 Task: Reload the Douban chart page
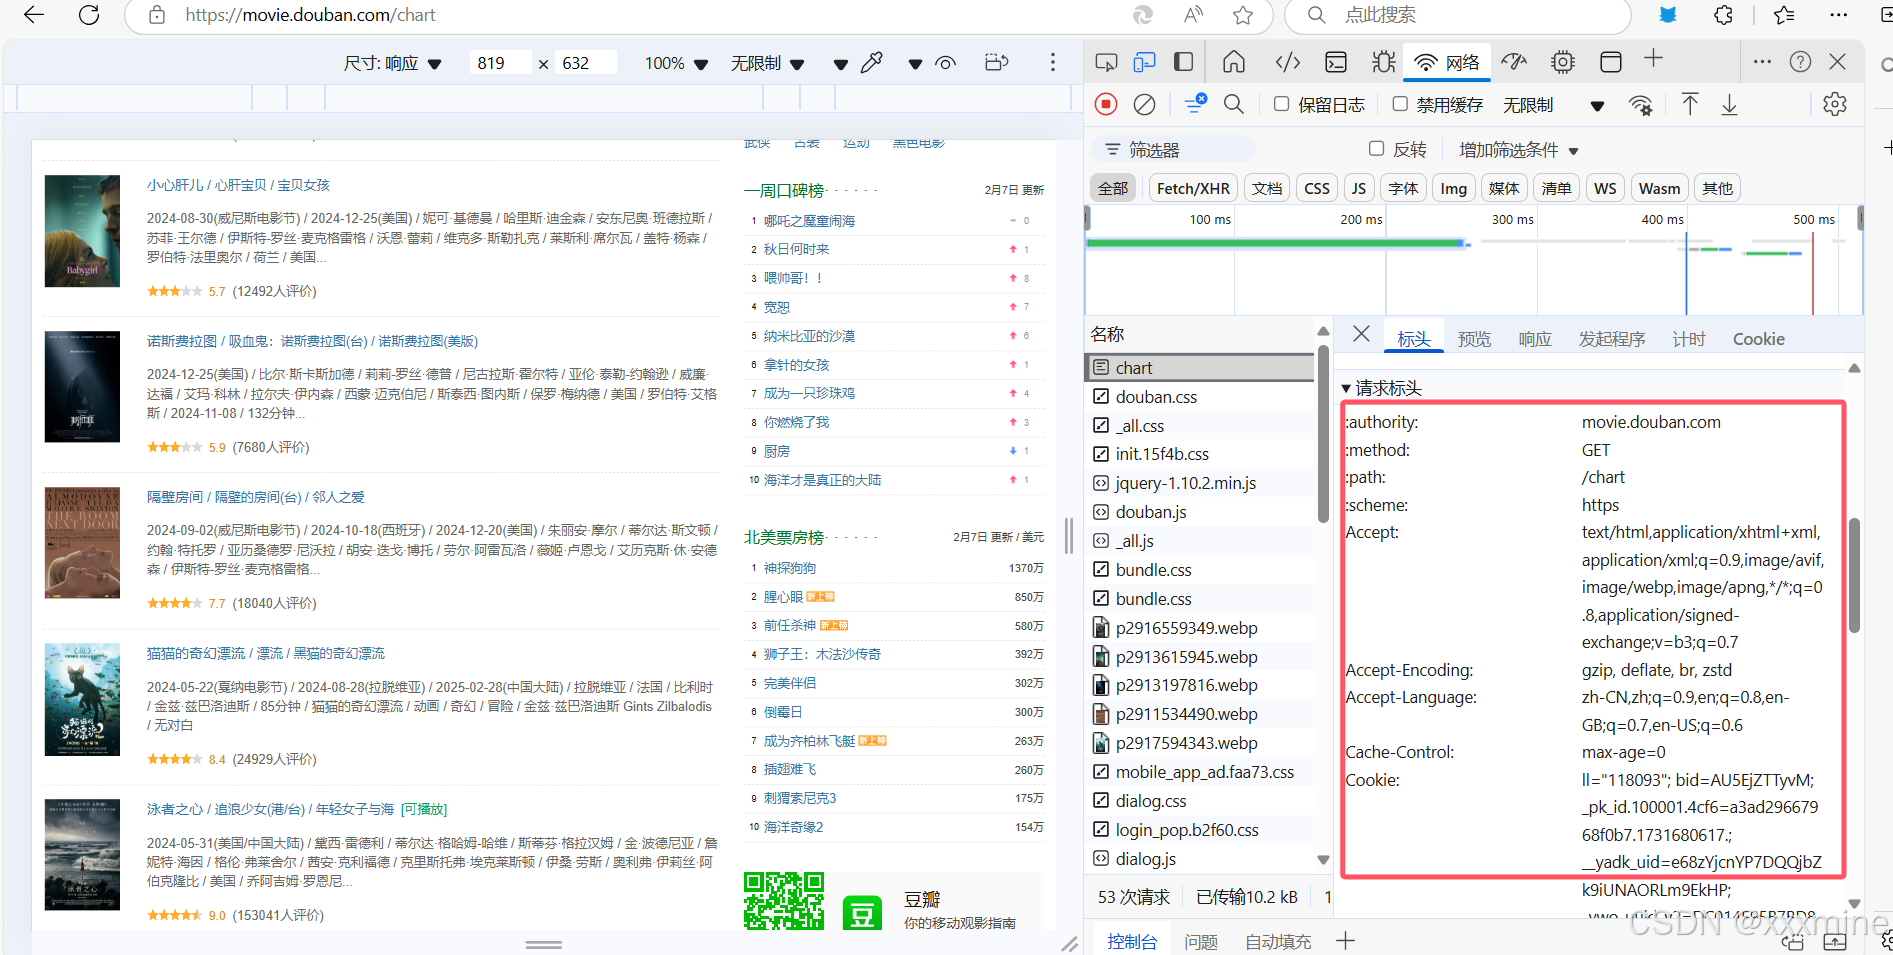(x=89, y=15)
